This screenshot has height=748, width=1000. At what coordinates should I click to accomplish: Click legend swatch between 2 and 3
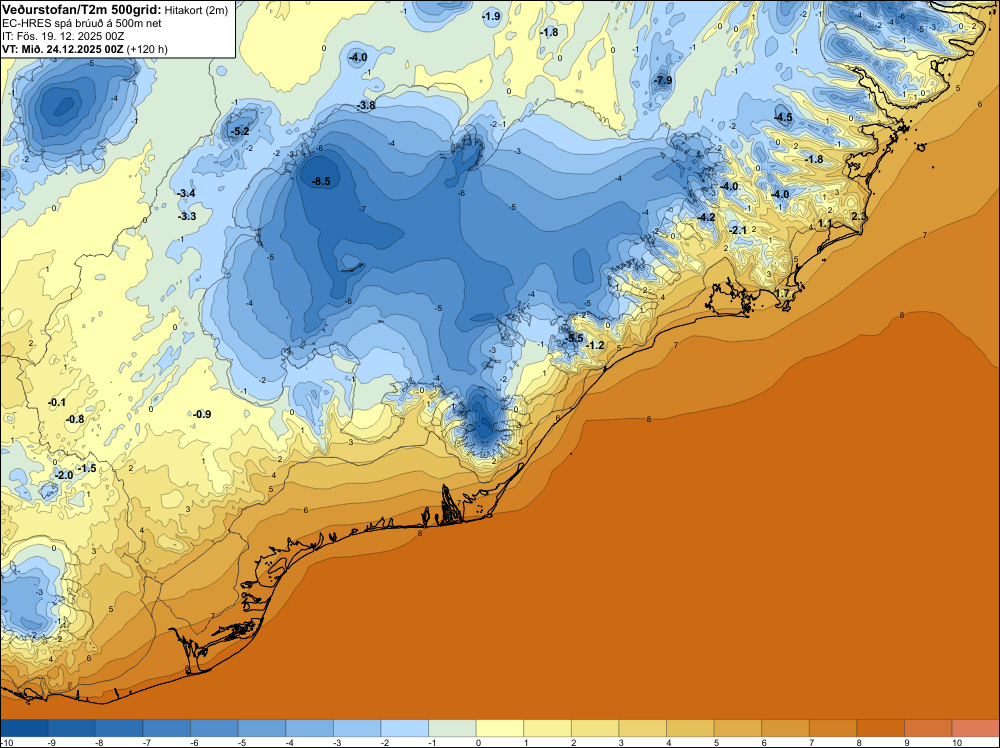pos(595,728)
